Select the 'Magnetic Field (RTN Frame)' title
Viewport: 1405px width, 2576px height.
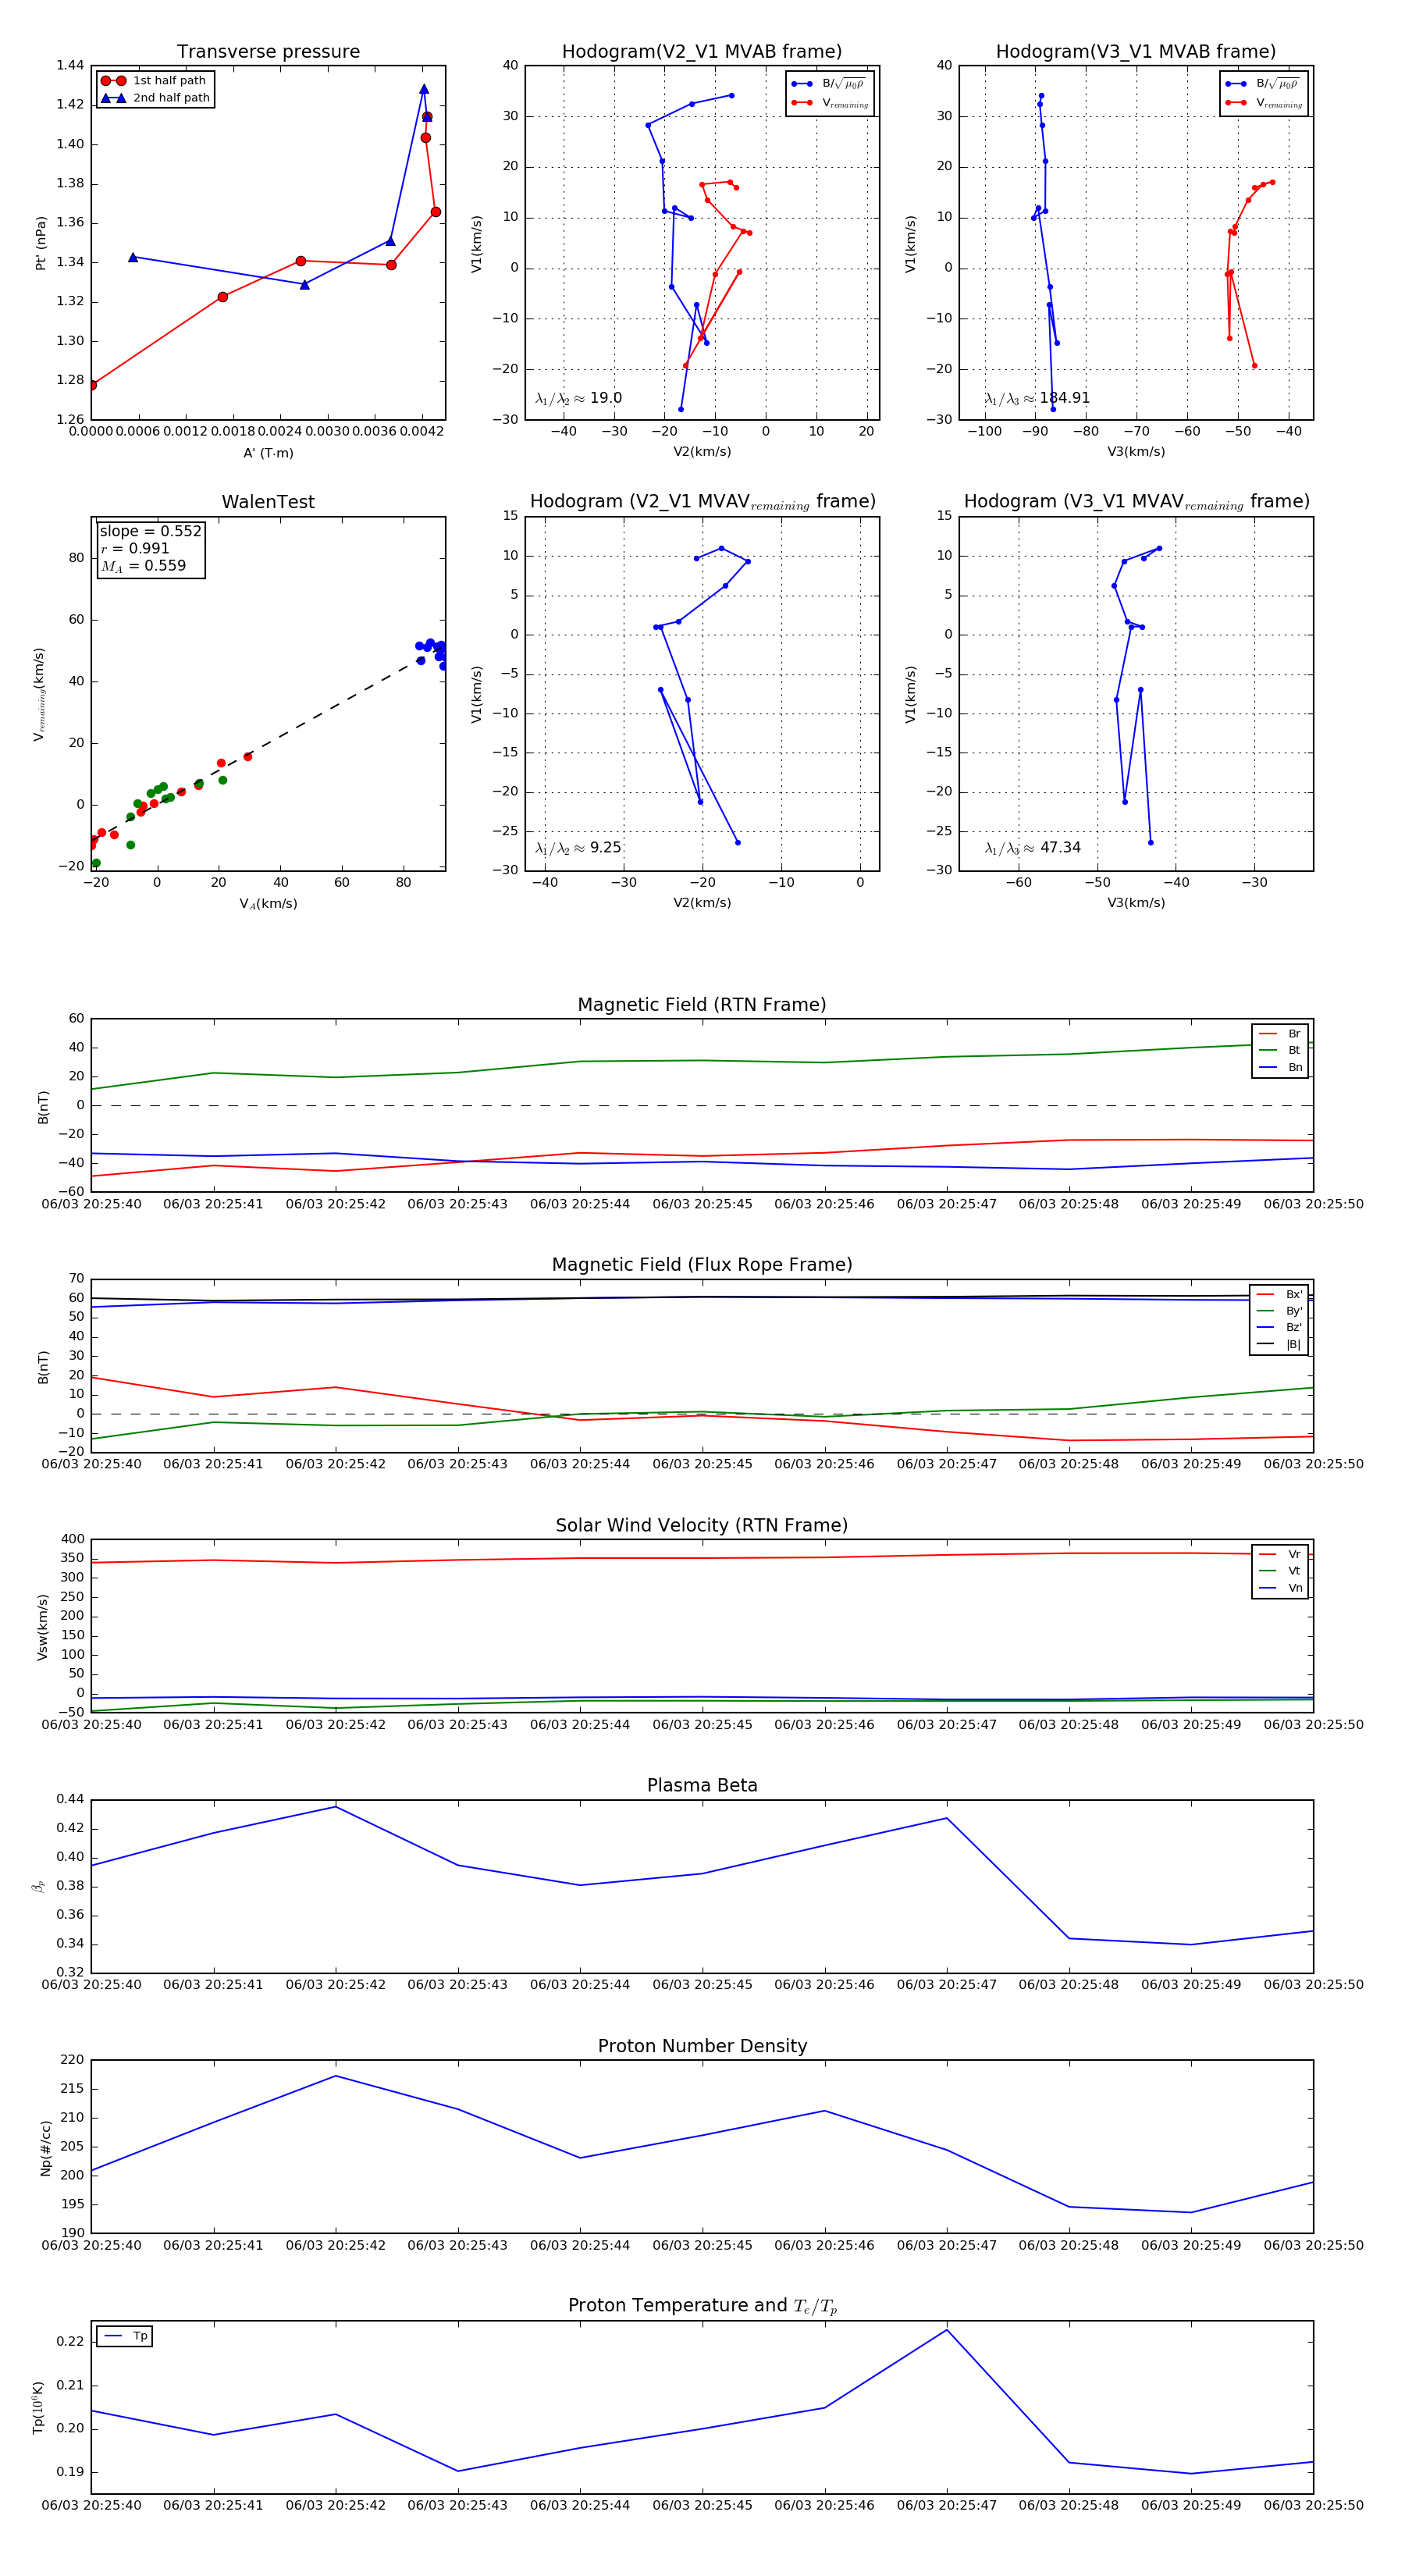702,1005
